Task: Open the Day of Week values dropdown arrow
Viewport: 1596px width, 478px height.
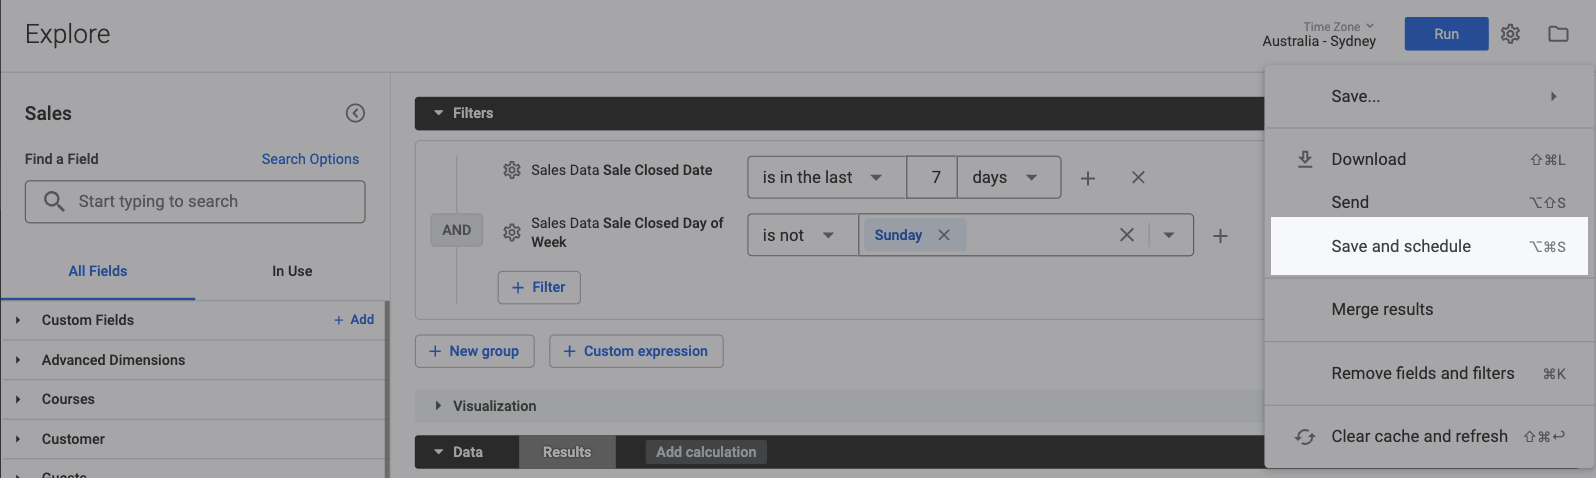Action: point(1169,235)
